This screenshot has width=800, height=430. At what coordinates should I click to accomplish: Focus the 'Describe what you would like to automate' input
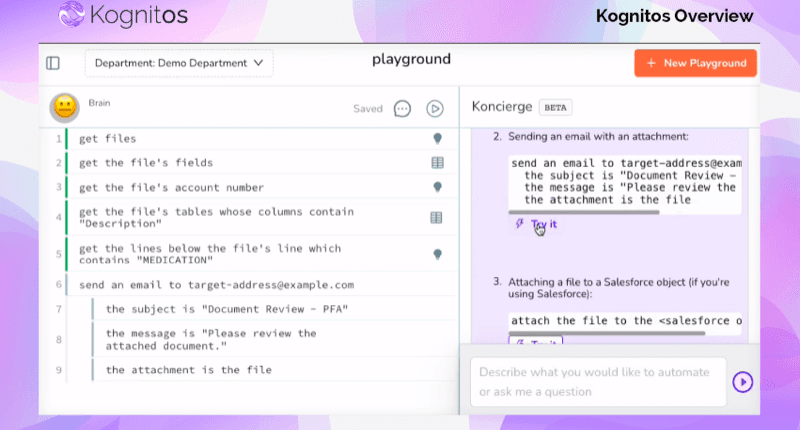click(598, 382)
